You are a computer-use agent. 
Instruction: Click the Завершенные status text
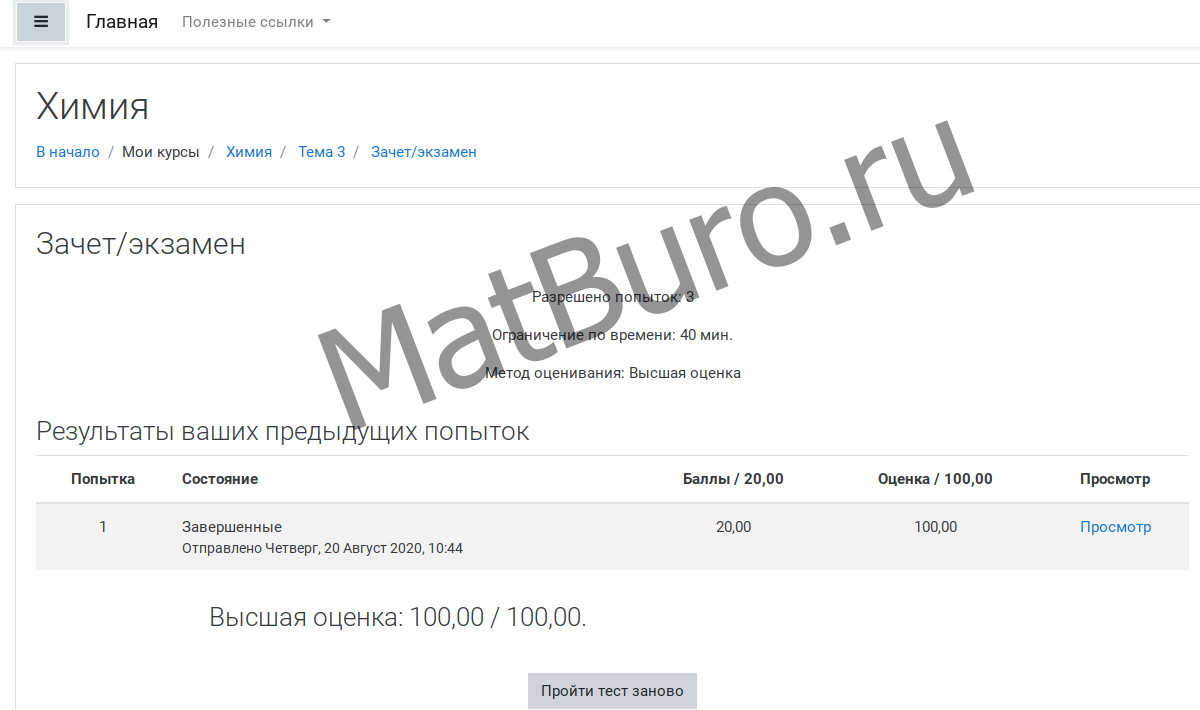pos(232,527)
